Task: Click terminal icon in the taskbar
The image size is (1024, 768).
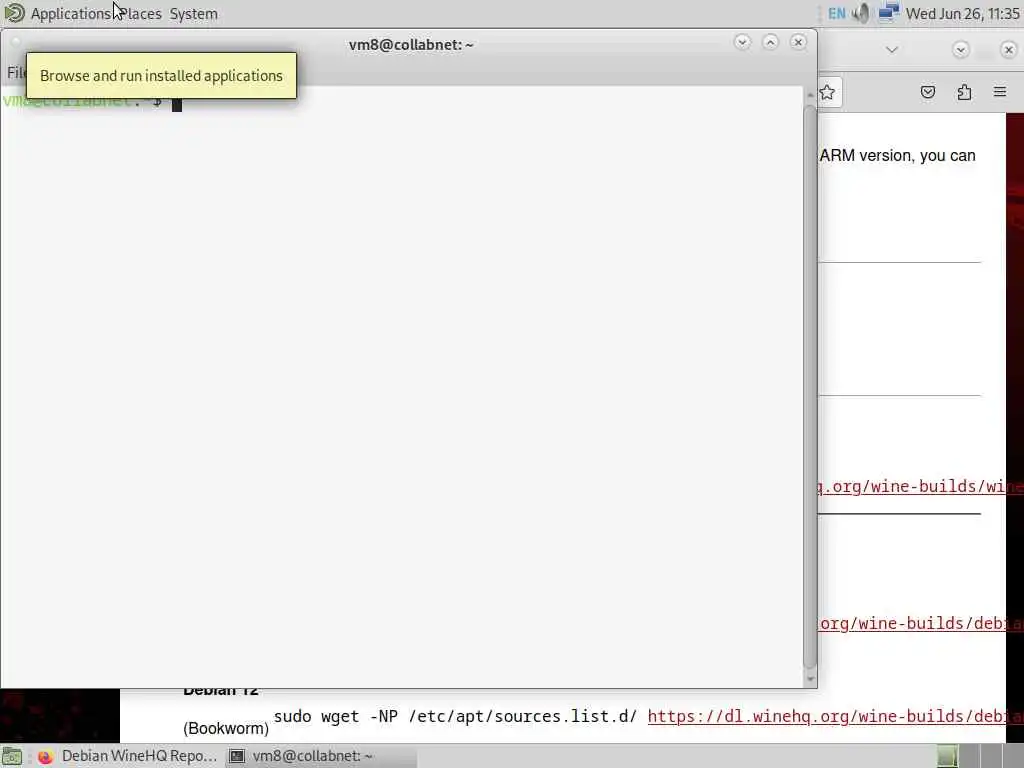Action: click(237, 756)
